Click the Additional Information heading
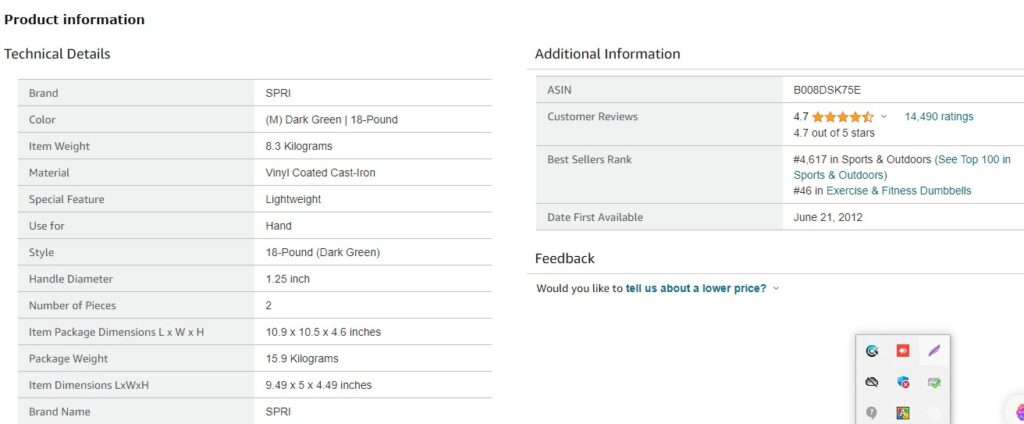This screenshot has height=424, width=1024. click(x=607, y=54)
